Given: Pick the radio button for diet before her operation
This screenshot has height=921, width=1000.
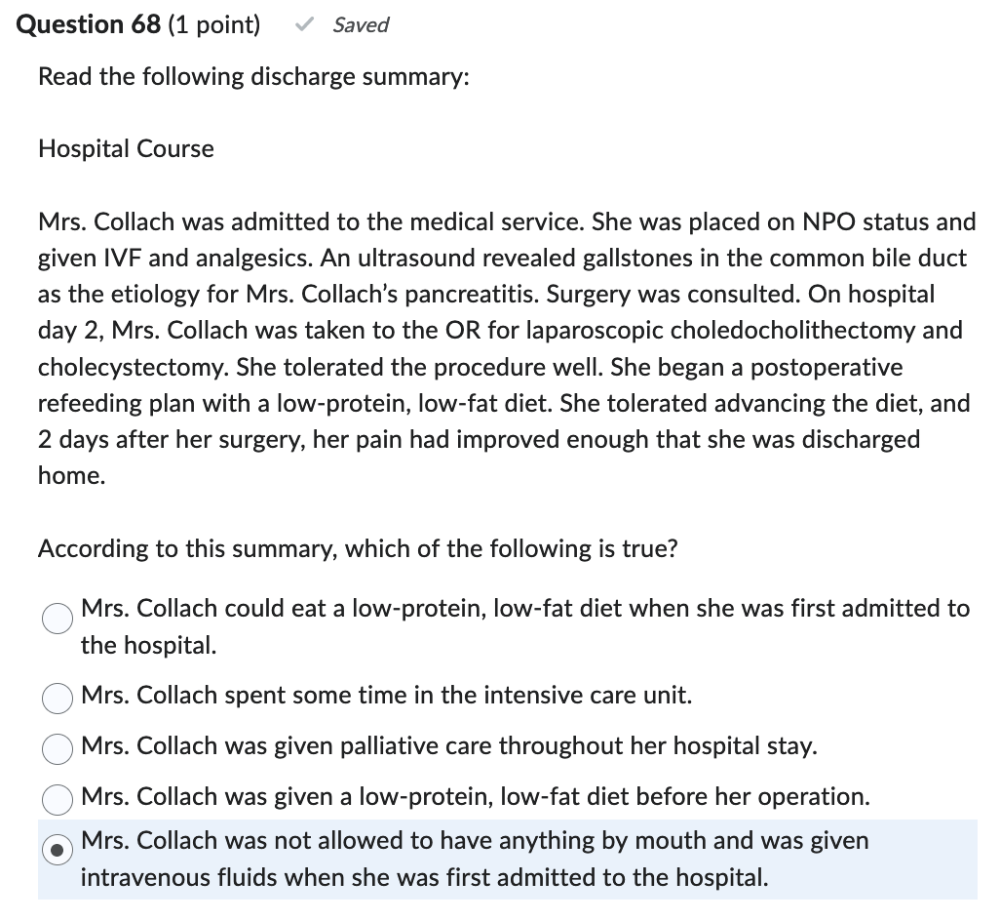Looking at the screenshot, I should (58, 798).
